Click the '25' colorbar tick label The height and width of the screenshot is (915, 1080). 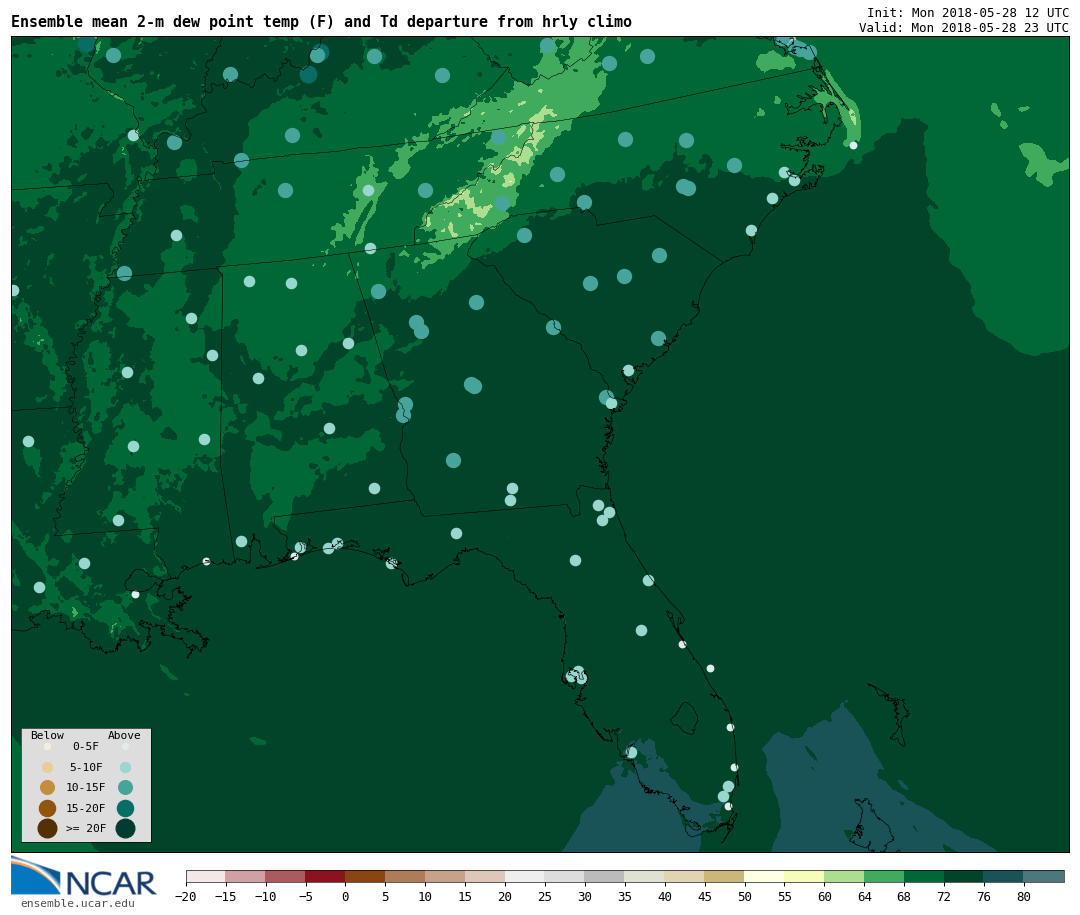click(545, 896)
